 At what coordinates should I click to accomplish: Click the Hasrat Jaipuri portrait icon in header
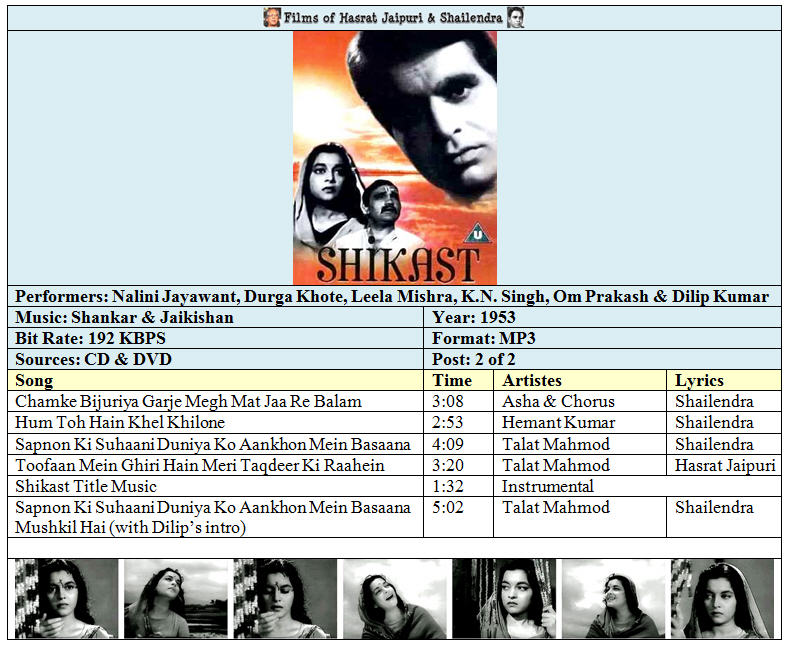click(272, 18)
